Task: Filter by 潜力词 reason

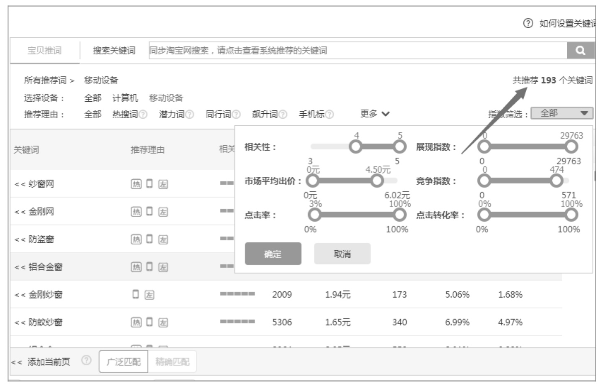Action: 172,114
